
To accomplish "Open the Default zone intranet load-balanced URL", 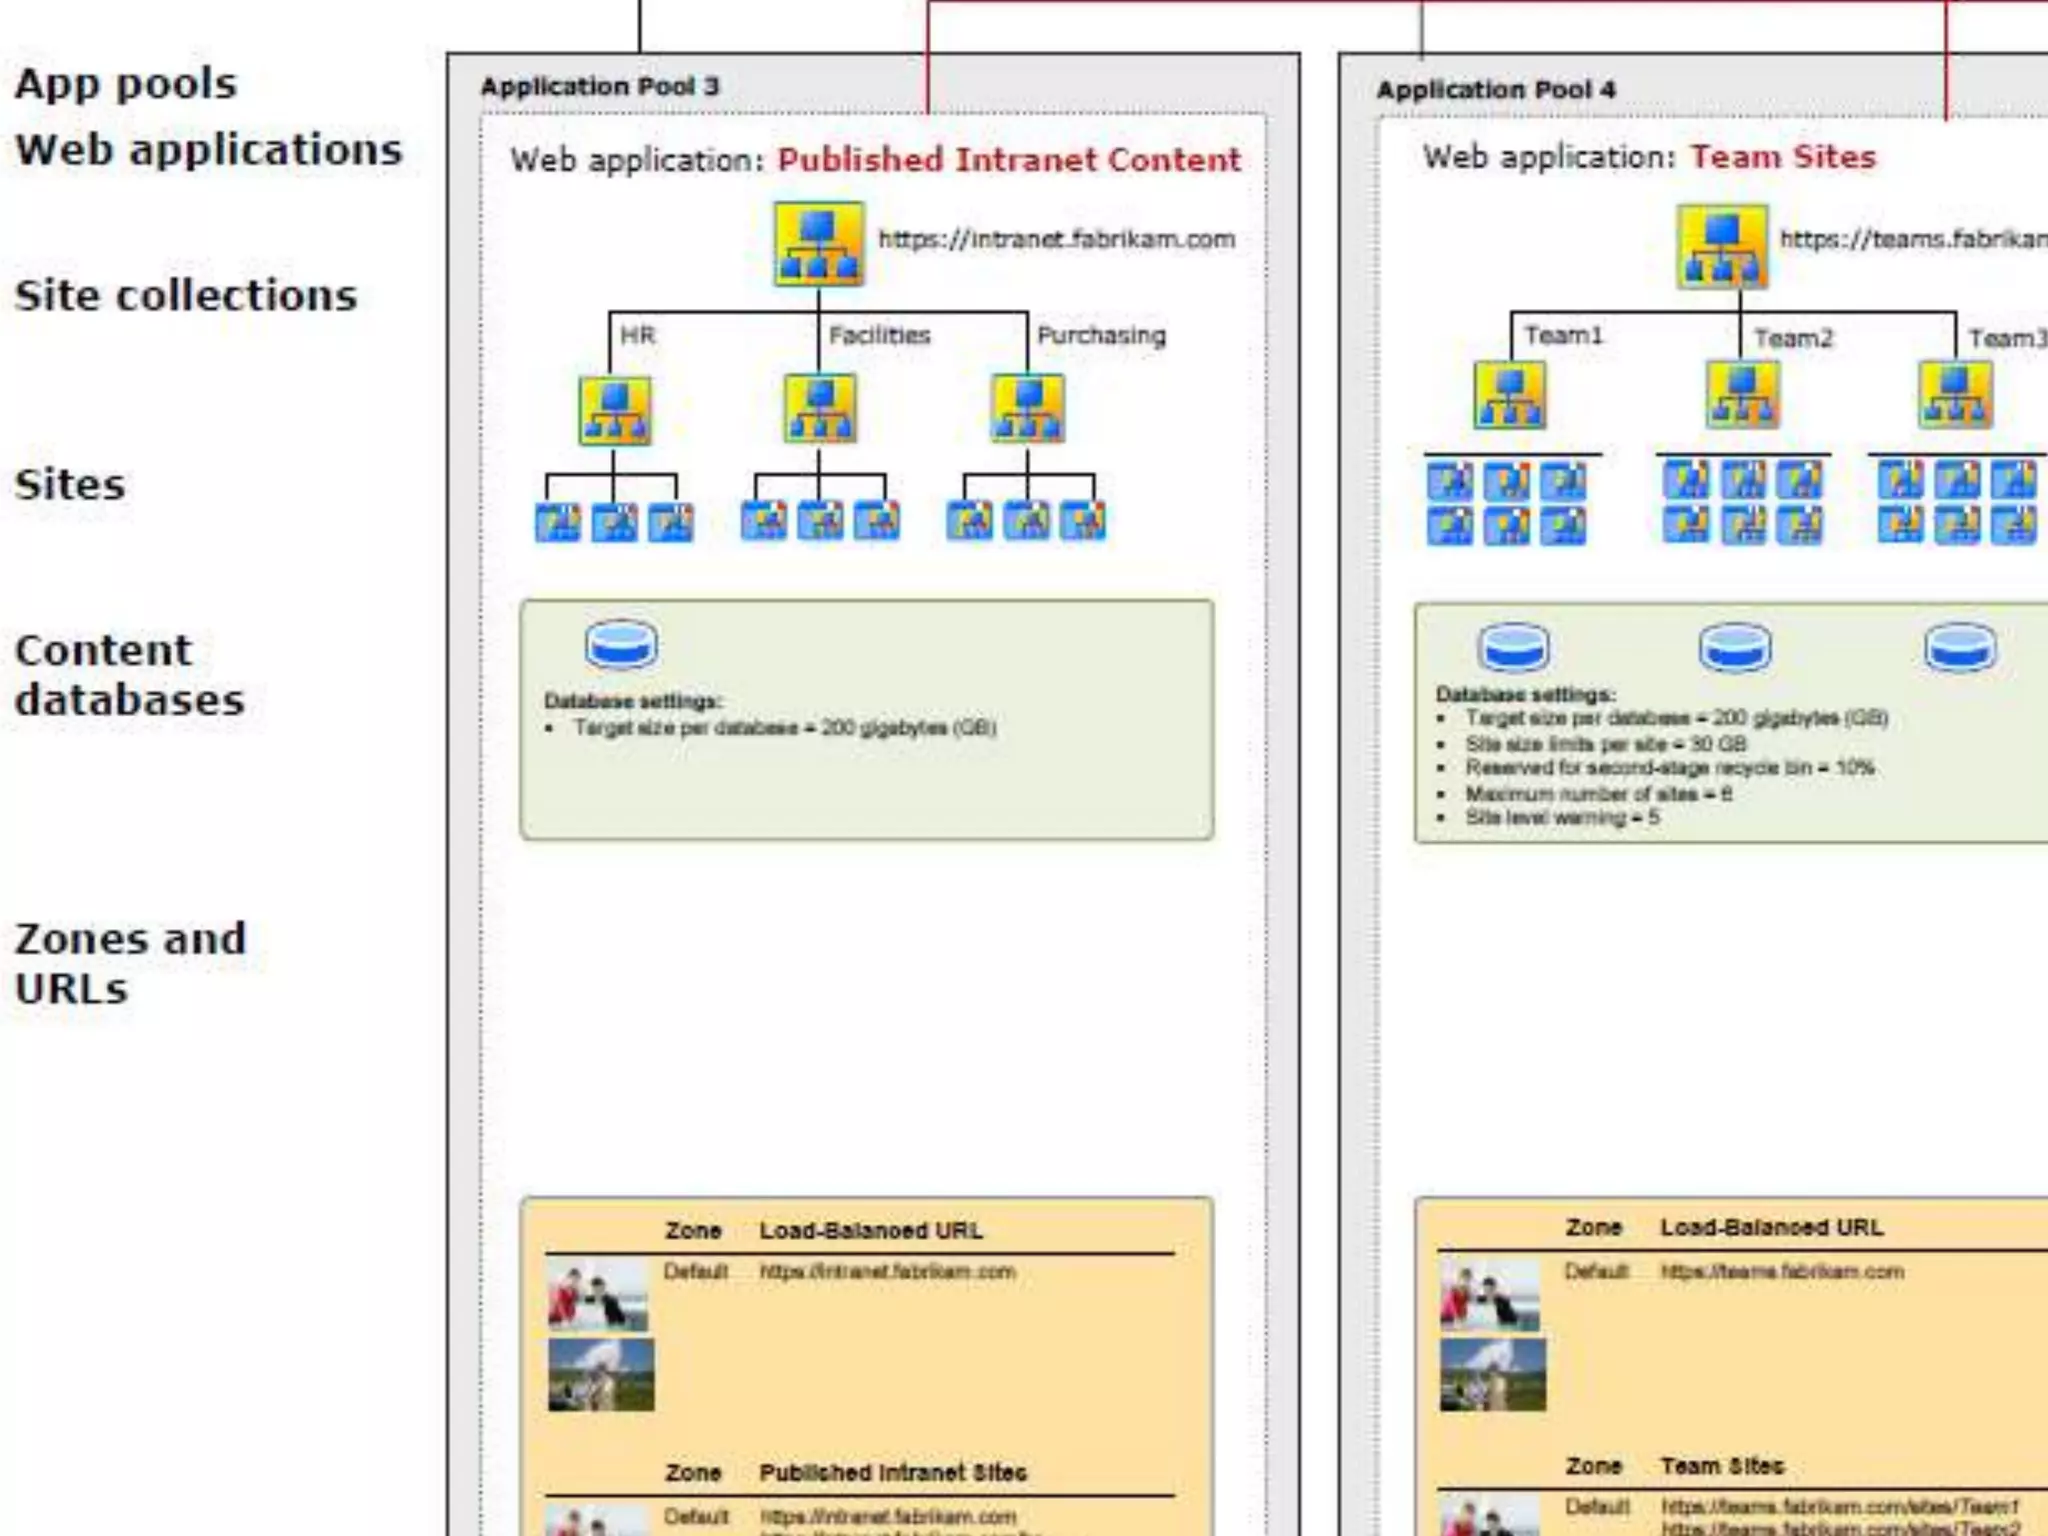I will 887,1272.
